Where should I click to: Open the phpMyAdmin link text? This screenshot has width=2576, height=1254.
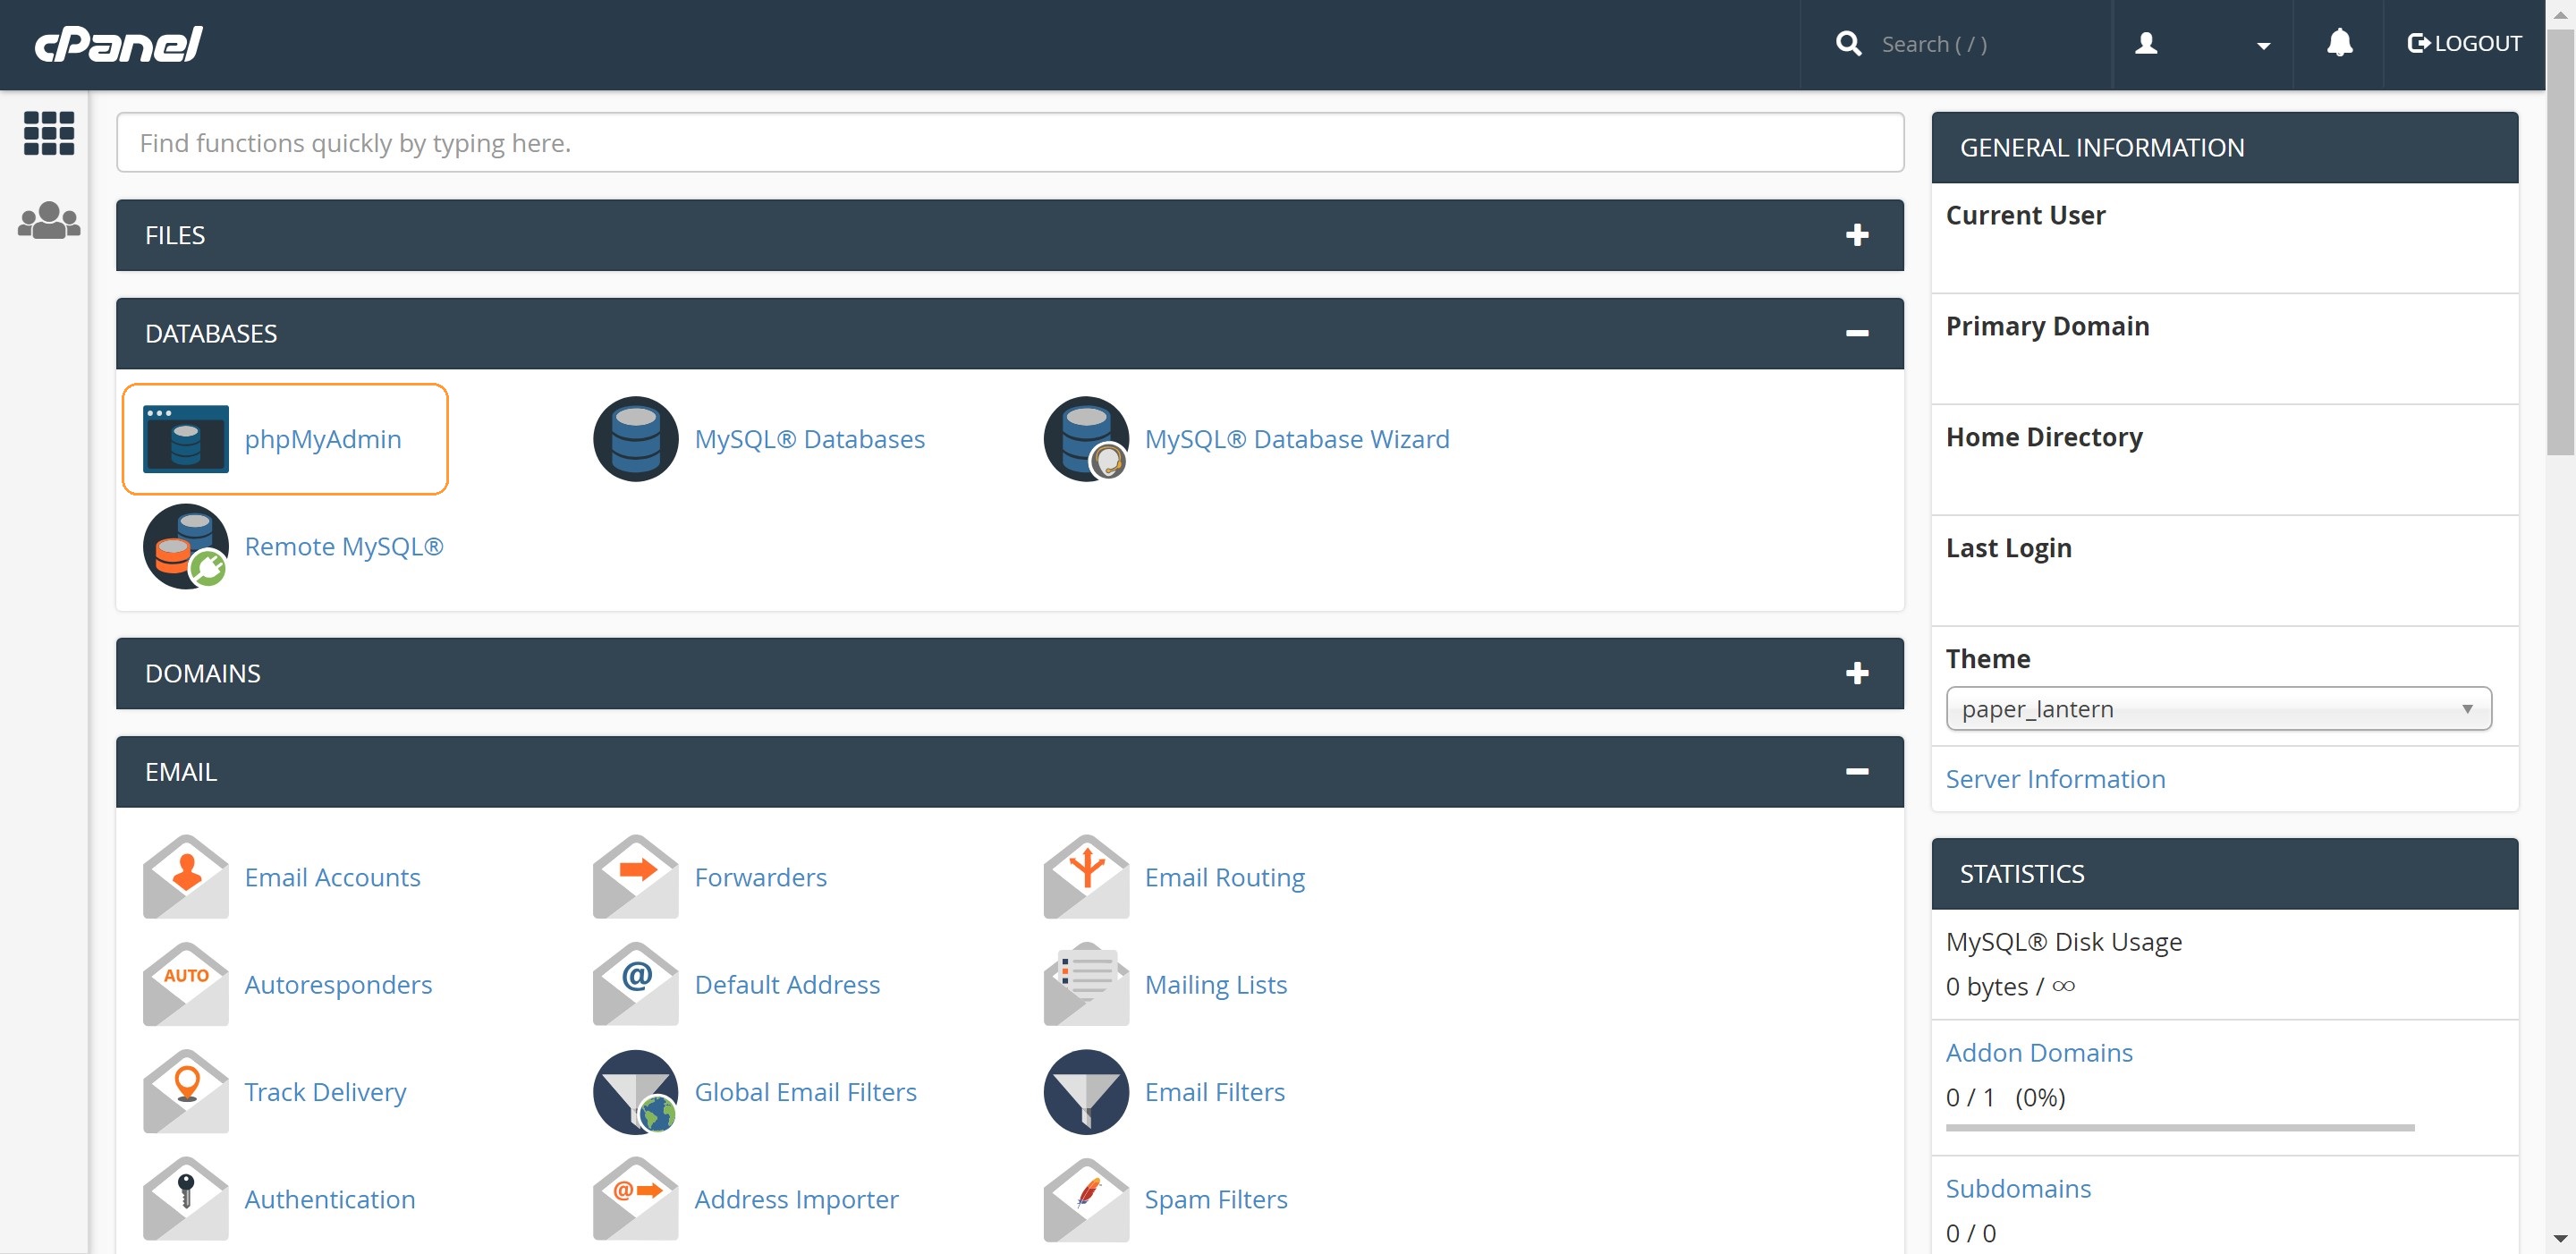tap(323, 439)
